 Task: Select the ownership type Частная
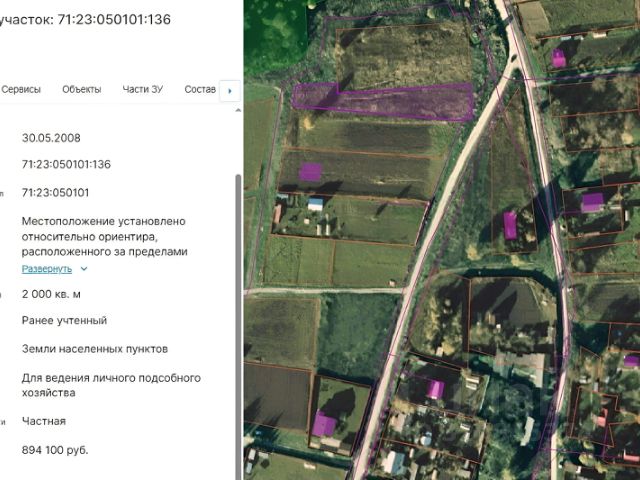click(44, 421)
